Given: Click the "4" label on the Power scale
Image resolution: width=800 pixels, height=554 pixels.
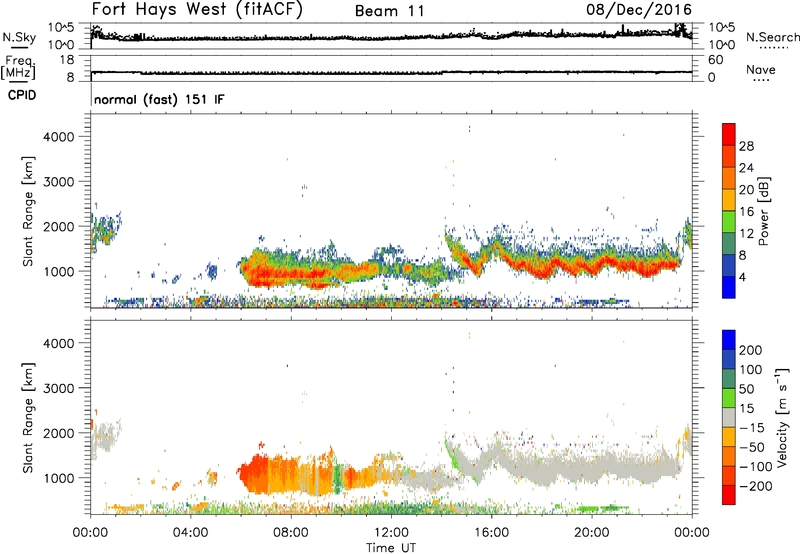Looking at the screenshot, I should pos(743,277).
